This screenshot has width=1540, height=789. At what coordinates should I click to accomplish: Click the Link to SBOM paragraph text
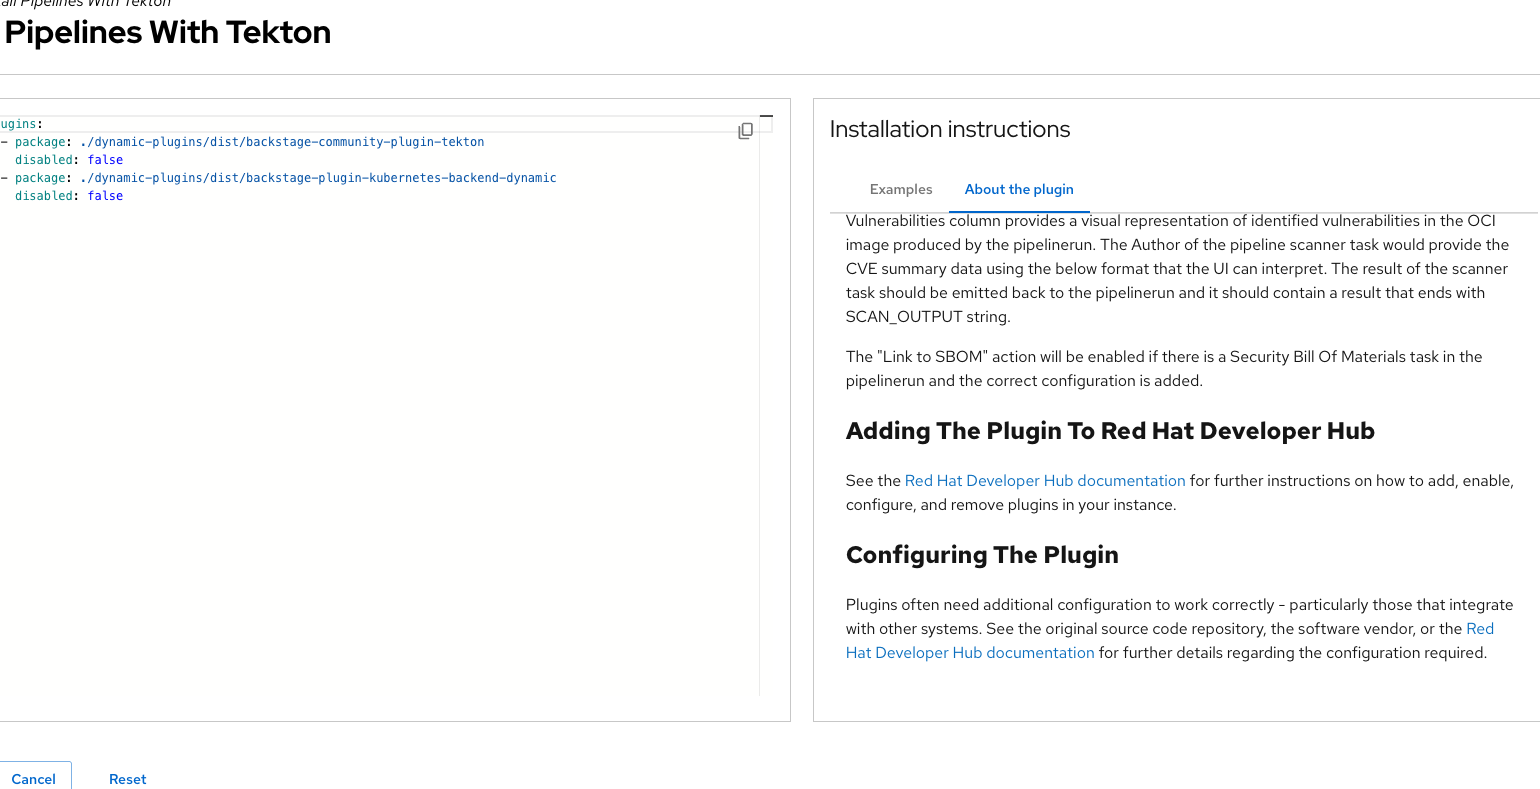point(1163,369)
